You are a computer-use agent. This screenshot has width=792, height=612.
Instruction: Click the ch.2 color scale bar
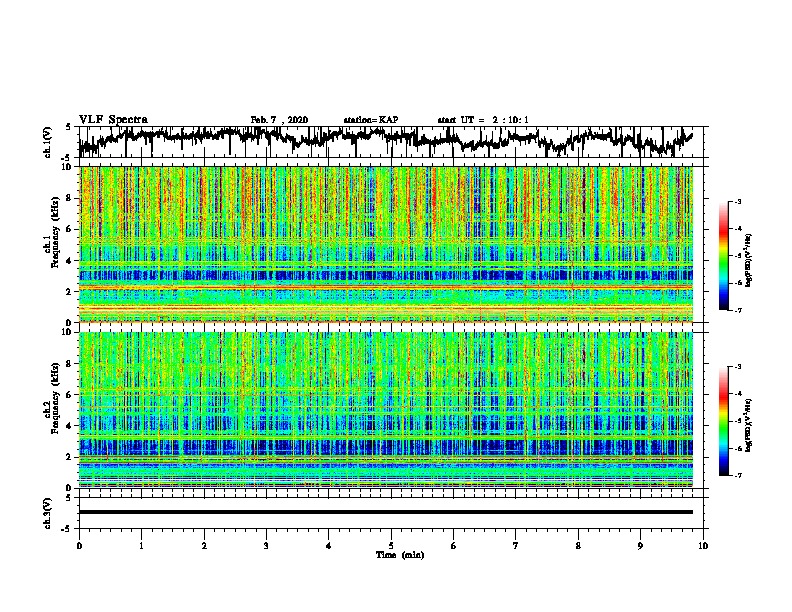[x=723, y=421]
